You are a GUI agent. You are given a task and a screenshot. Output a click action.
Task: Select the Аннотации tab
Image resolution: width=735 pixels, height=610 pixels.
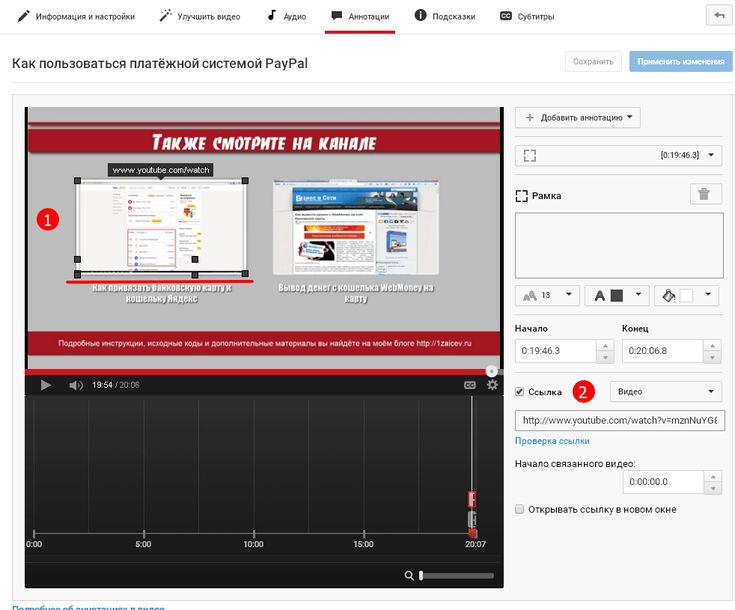(x=360, y=16)
